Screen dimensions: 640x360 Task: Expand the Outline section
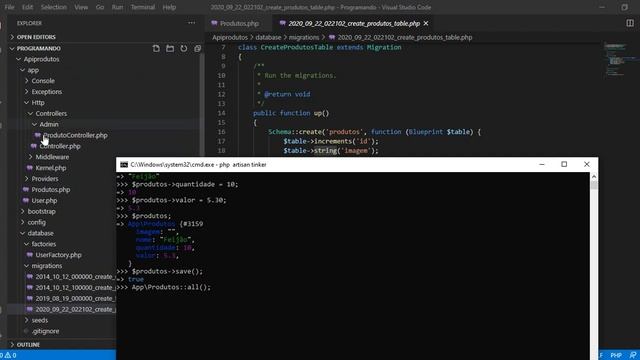click(x=28, y=345)
